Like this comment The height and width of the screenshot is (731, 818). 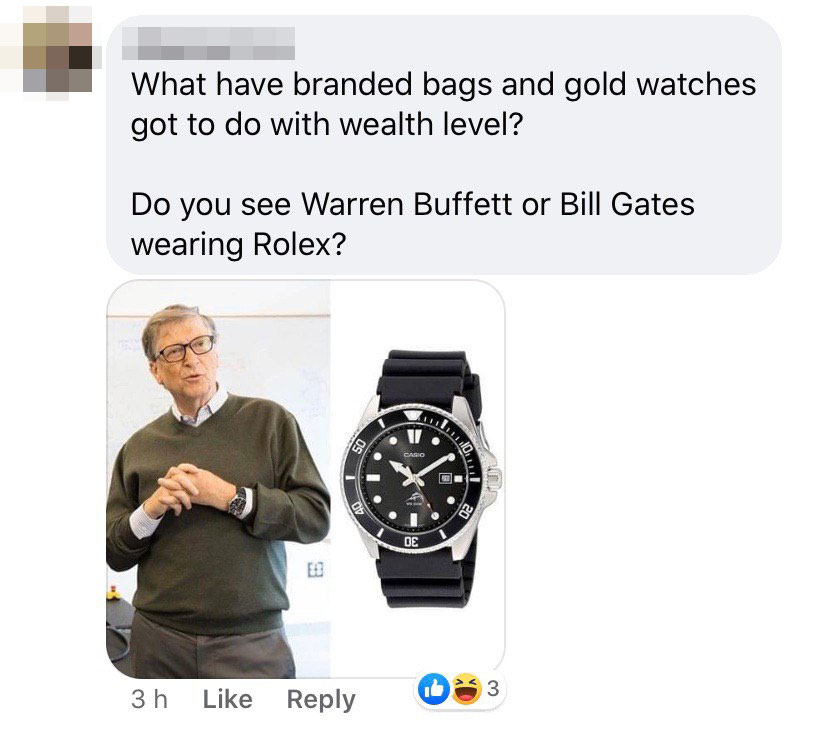click(x=227, y=699)
